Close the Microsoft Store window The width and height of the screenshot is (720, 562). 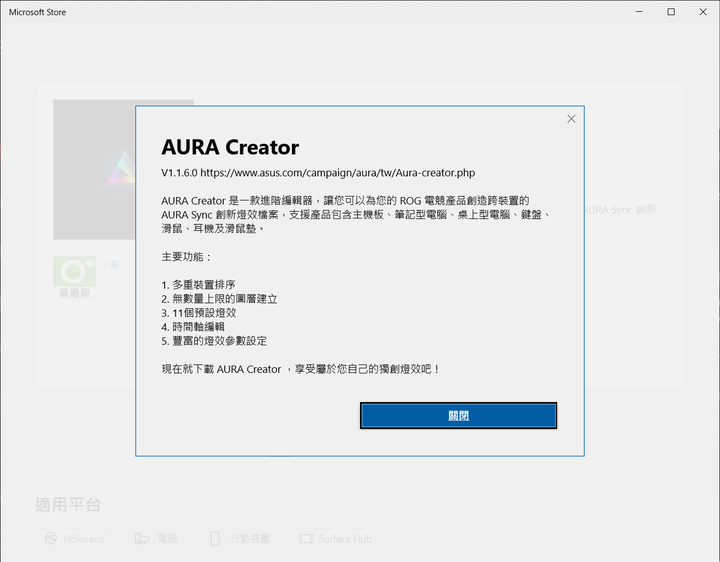click(703, 12)
